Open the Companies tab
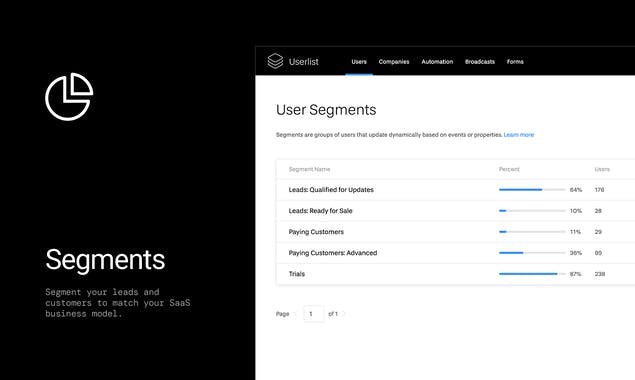 tap(394, 62)
